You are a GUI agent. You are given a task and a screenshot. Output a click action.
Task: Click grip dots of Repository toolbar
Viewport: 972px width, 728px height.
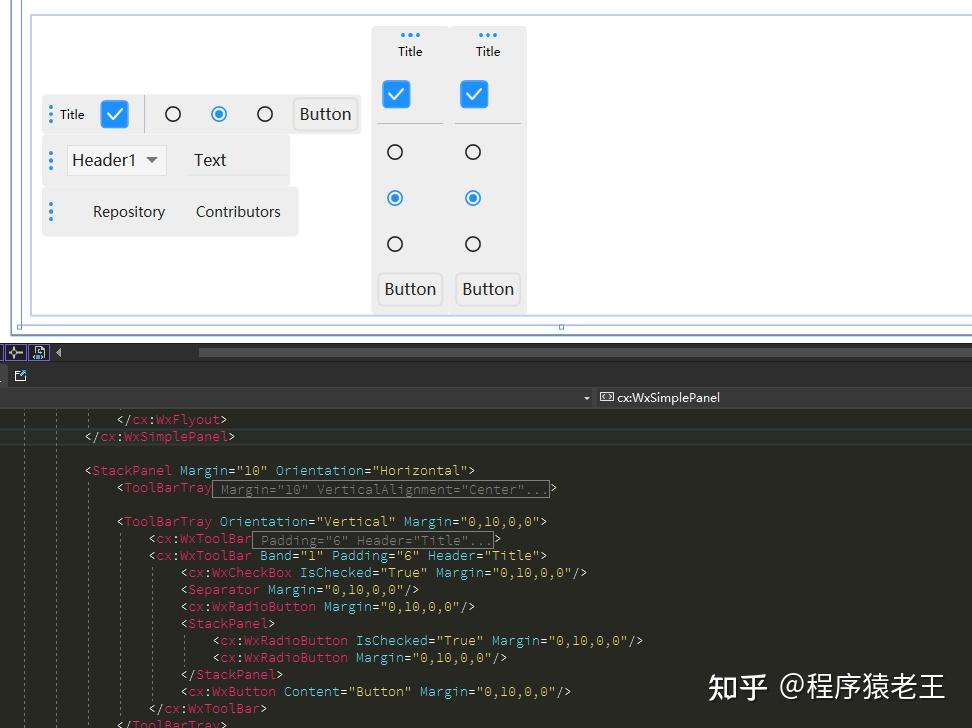point(51,211)
